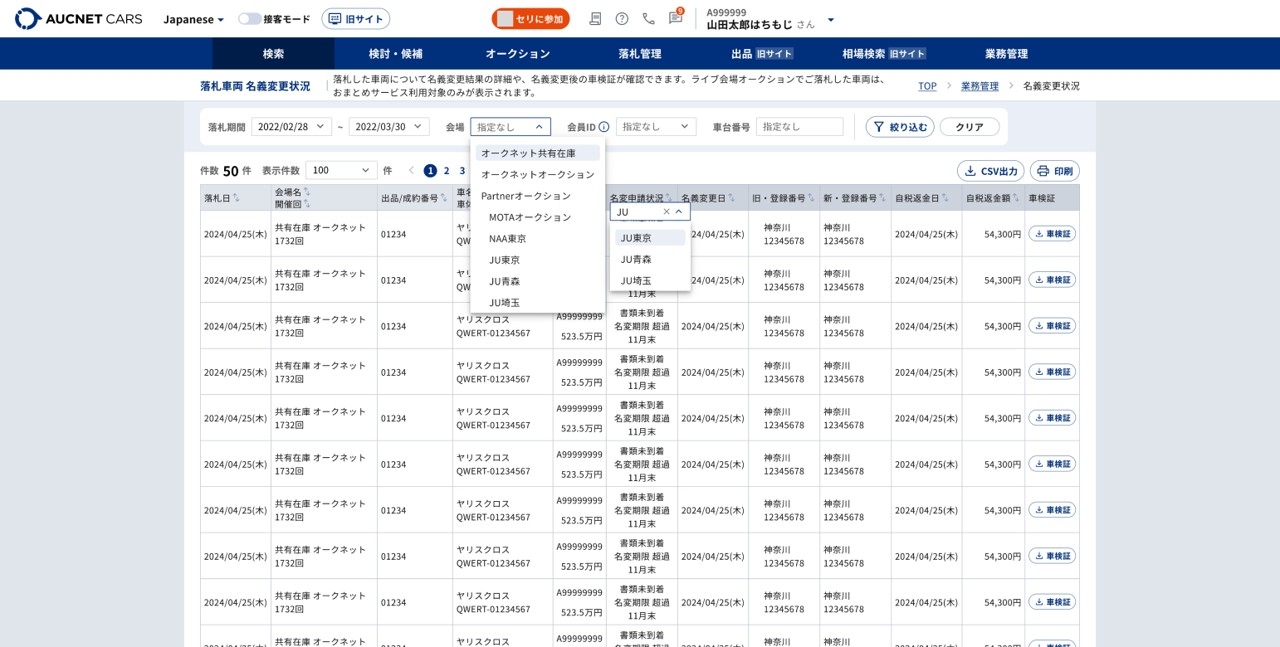Open the 表示件数 100 dropdown
The image size is (1280, 647).
click(341, 171)
